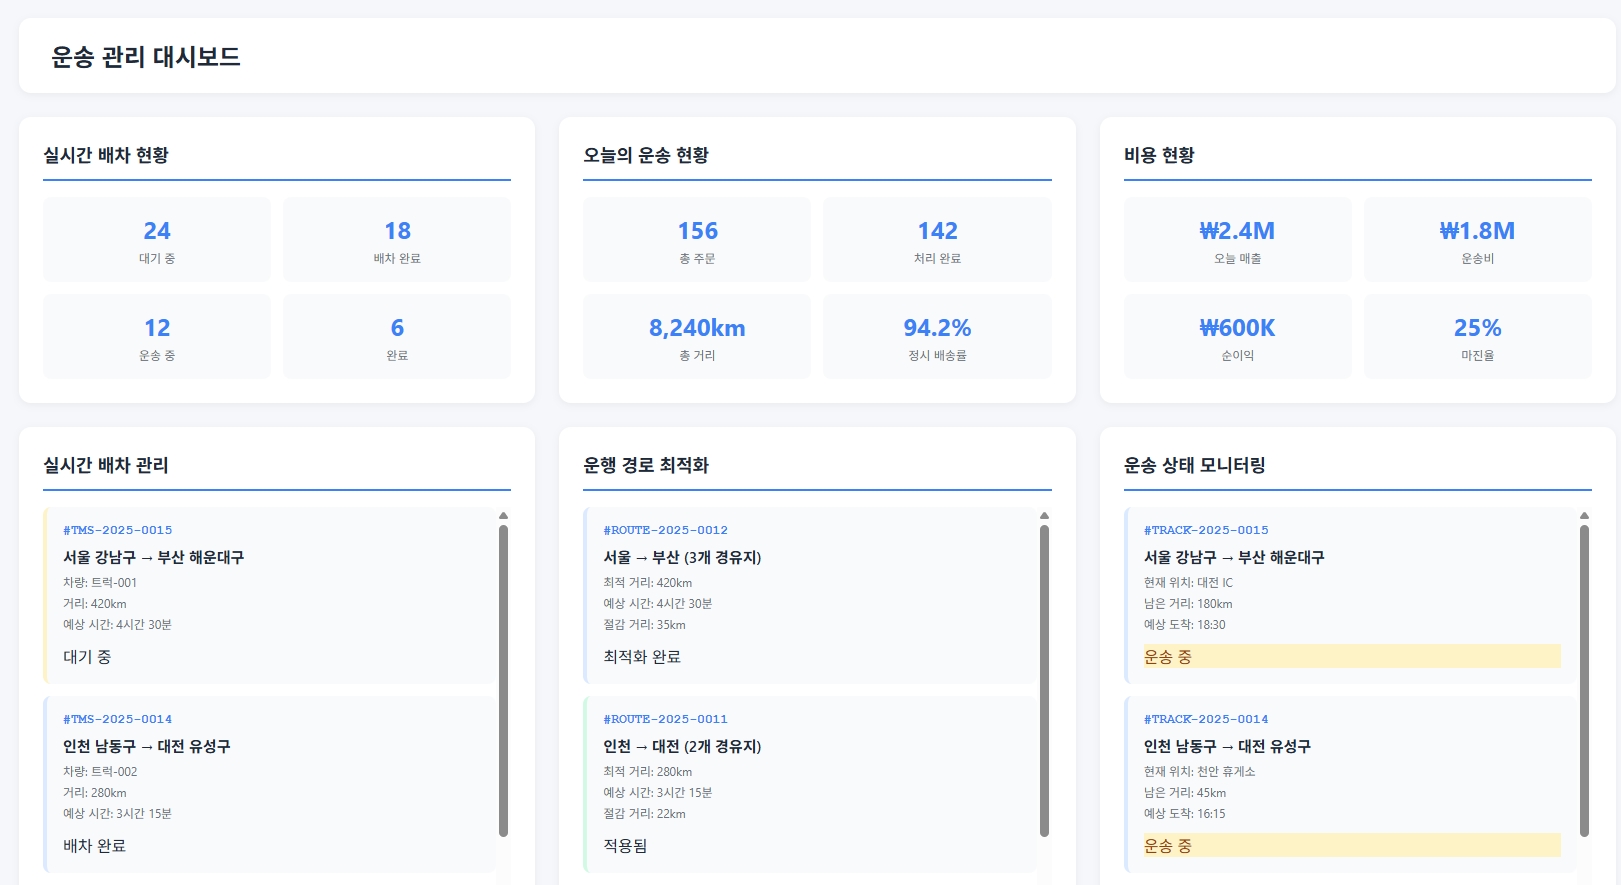The height and width of the screenshot is (885, 1621).
Task: Open dispatch ID #TMS-2025-0014 link
Action: click(118, 719)
